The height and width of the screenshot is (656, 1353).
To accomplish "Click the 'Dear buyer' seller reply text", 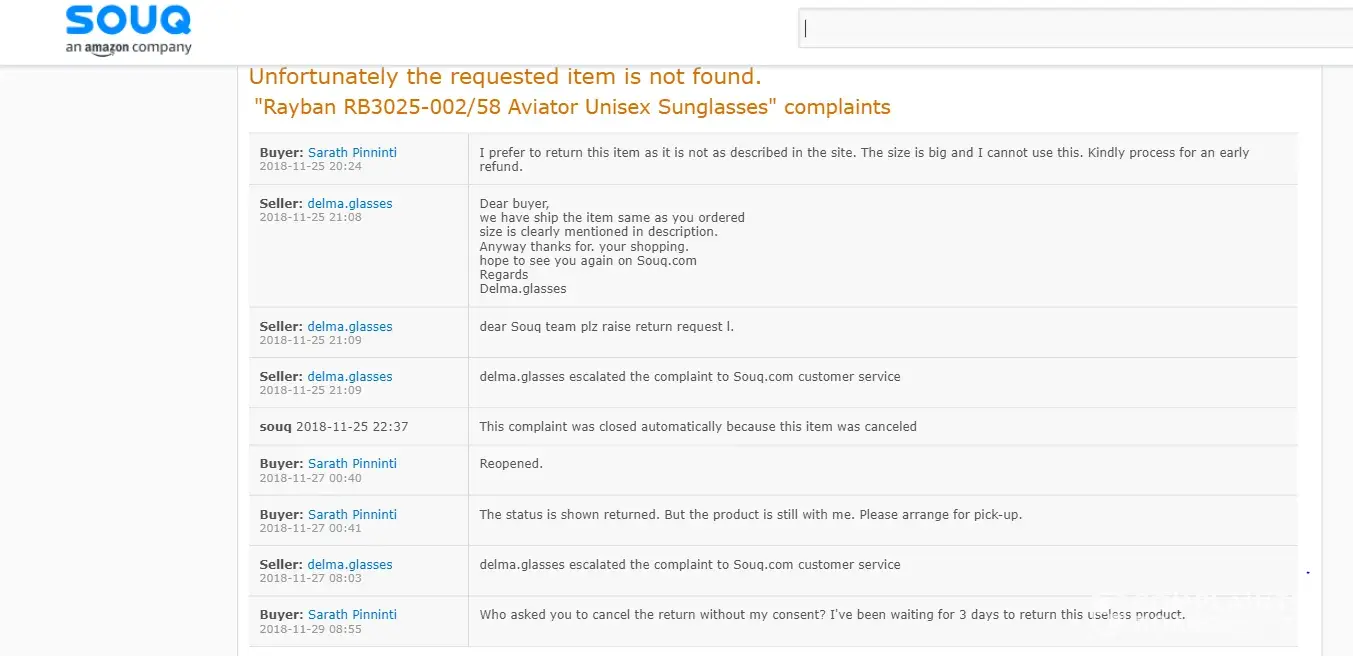I will (612, 246).
